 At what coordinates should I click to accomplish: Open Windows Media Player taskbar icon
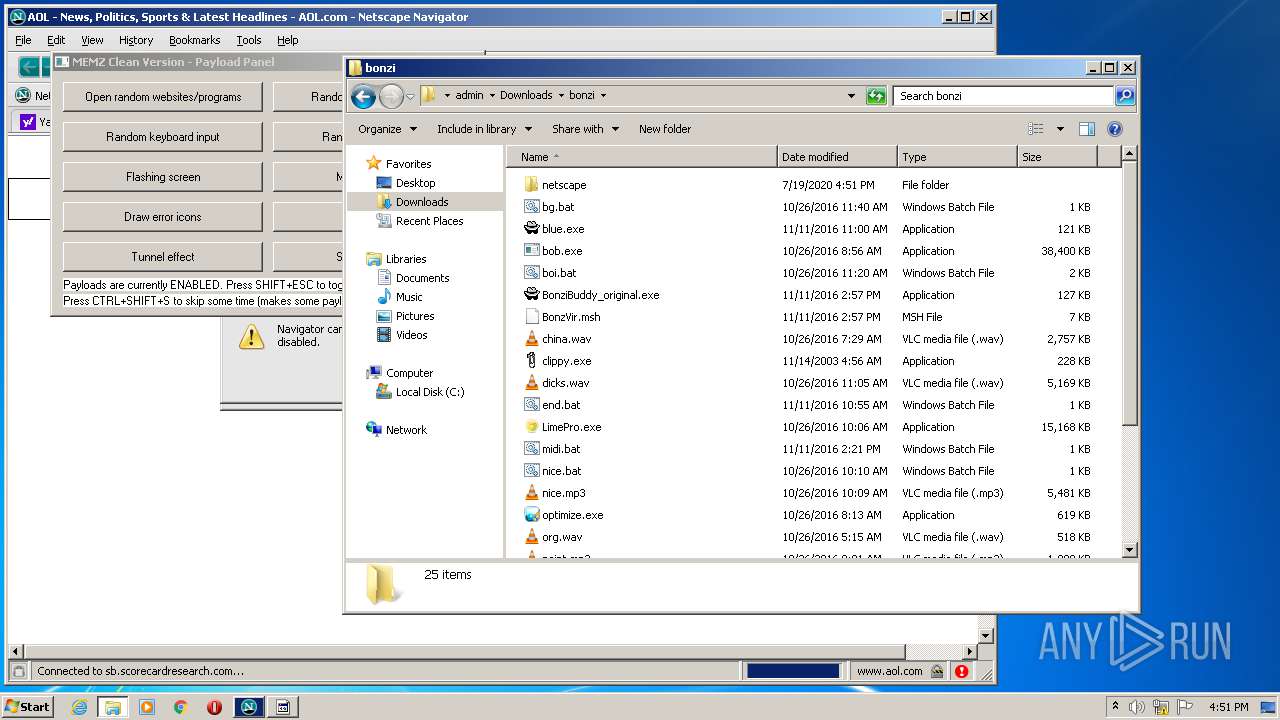(147, 707)
